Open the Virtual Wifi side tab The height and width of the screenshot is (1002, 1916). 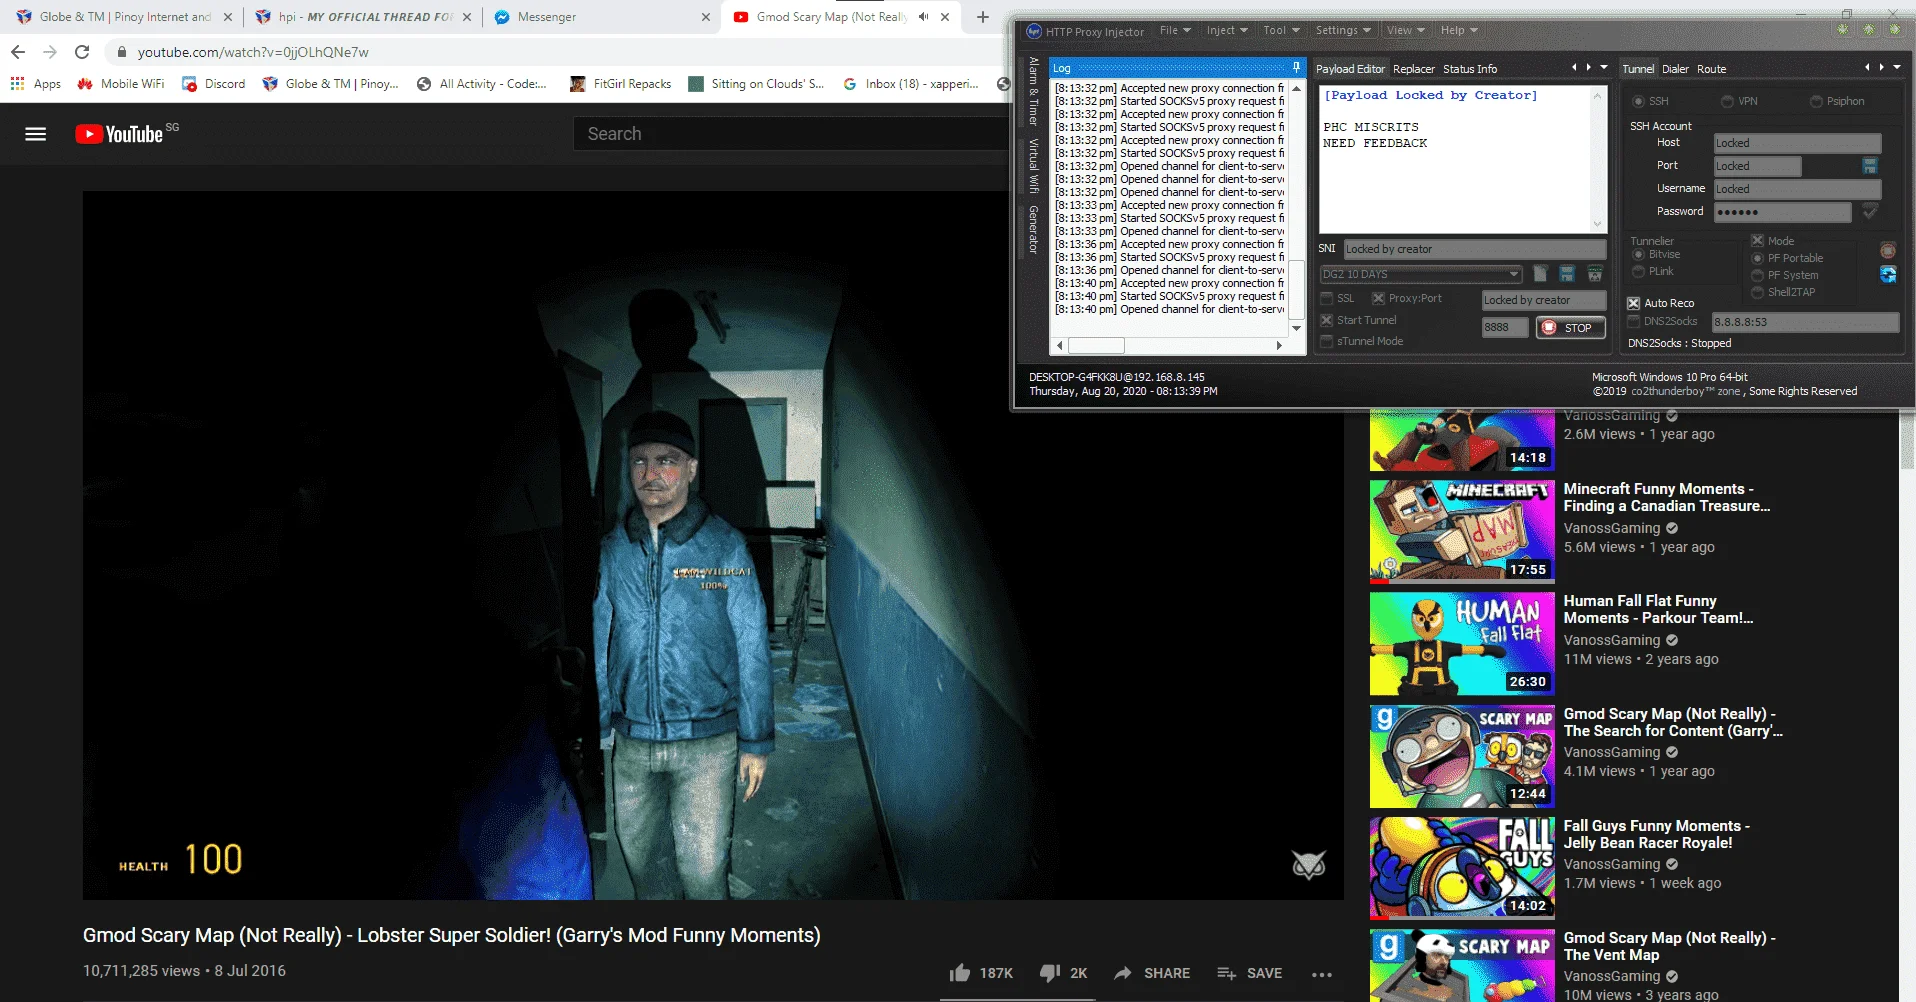coord(1034,166)
